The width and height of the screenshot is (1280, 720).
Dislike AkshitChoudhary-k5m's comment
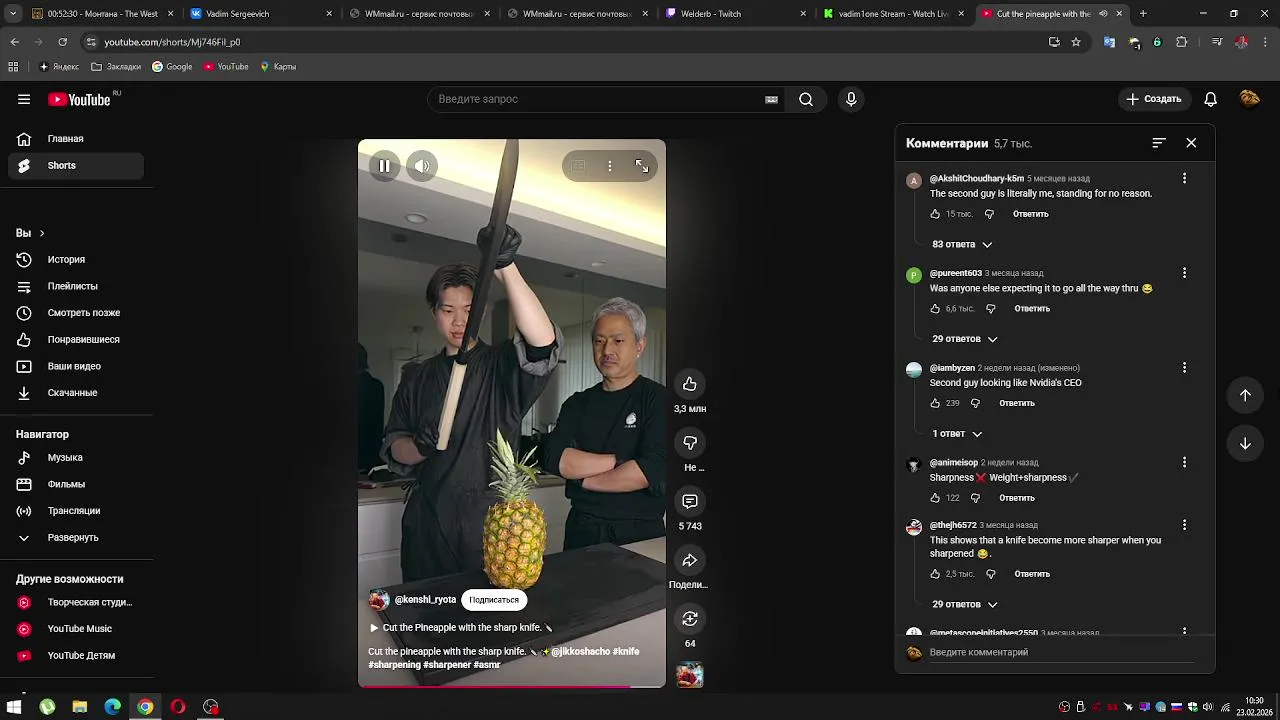(x=990, y=214)
